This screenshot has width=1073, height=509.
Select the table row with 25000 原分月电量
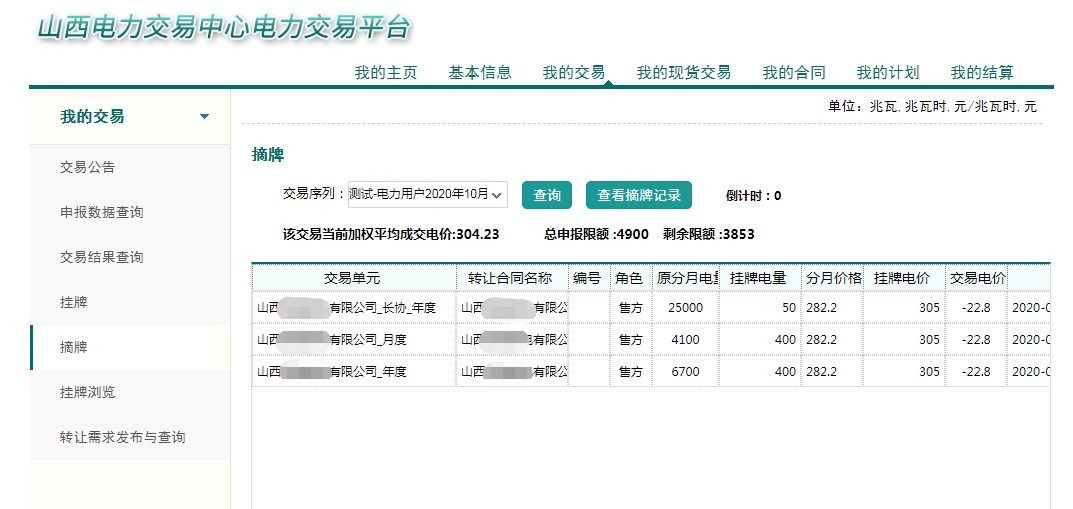(650, 308)
